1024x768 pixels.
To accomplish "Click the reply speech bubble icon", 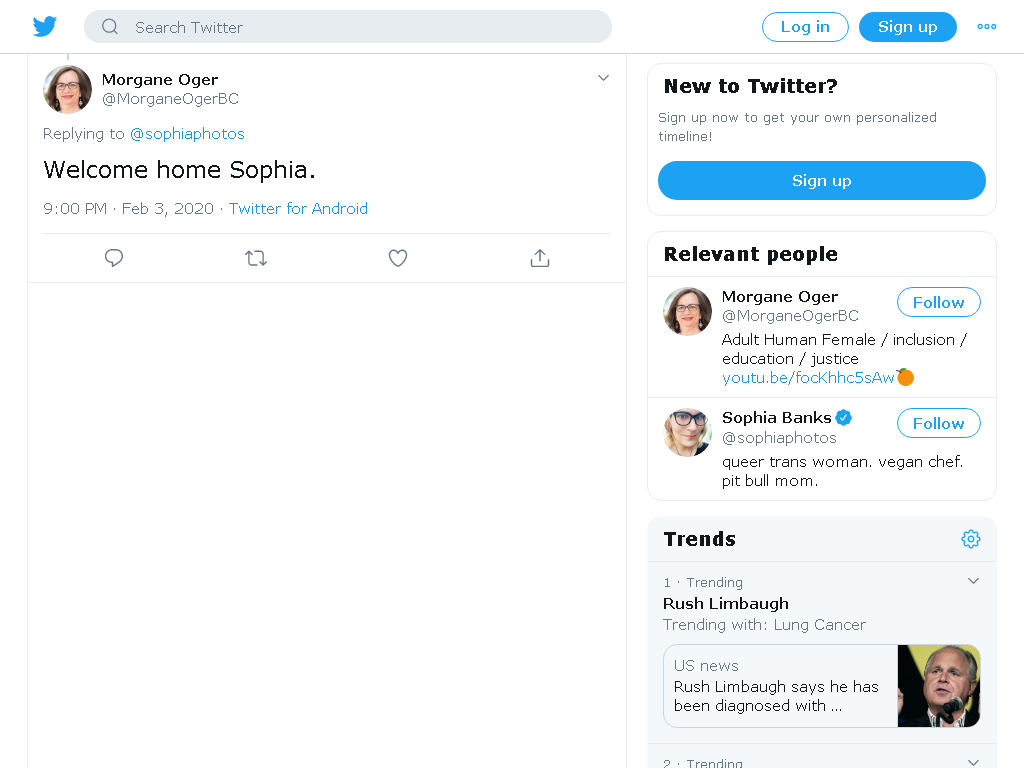I will [114, 258].
